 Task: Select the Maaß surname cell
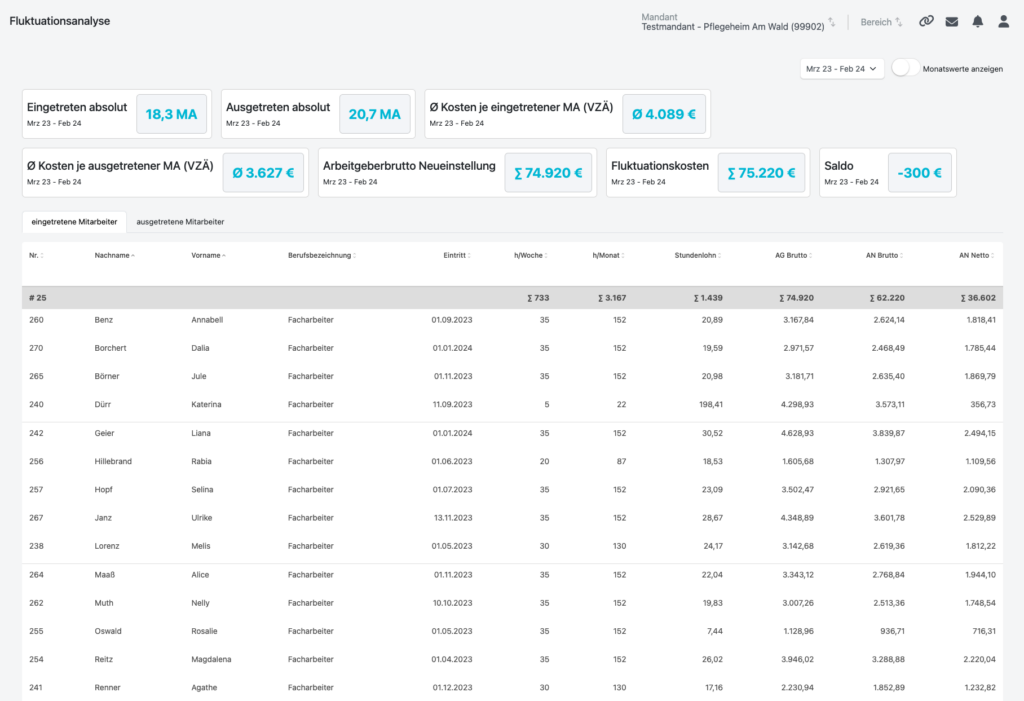104,575
